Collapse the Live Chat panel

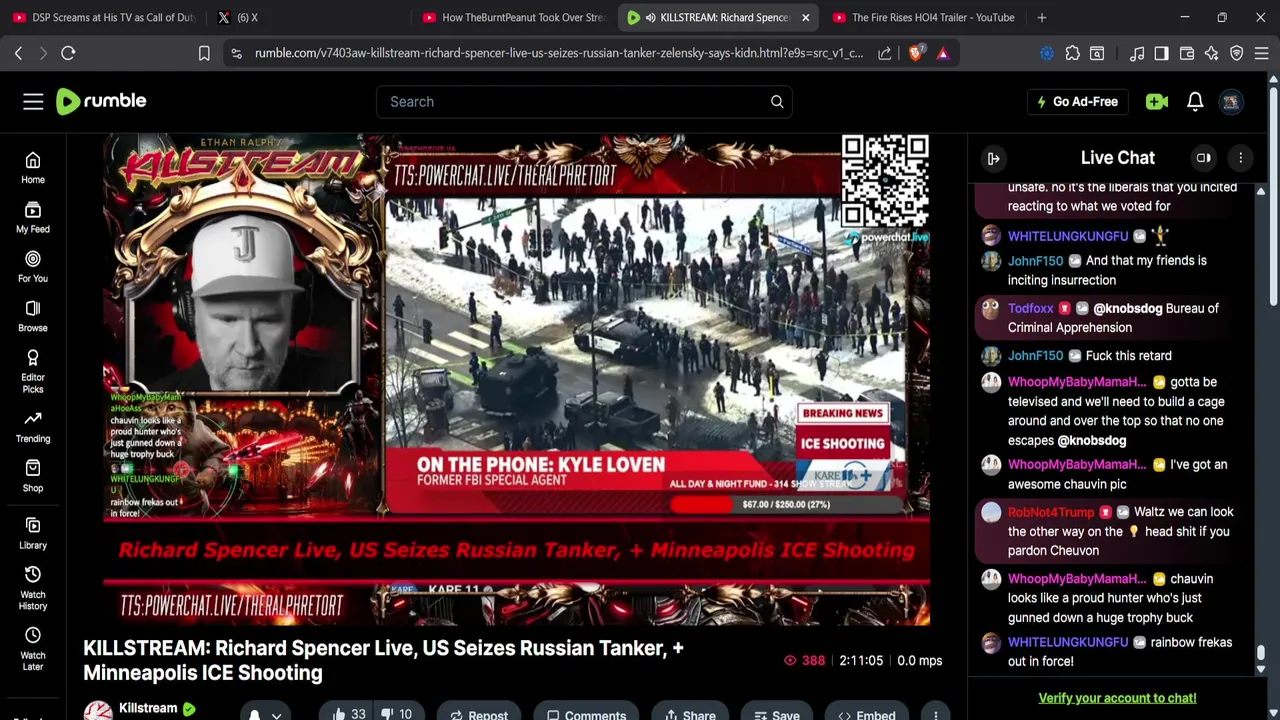pos(994,158)
